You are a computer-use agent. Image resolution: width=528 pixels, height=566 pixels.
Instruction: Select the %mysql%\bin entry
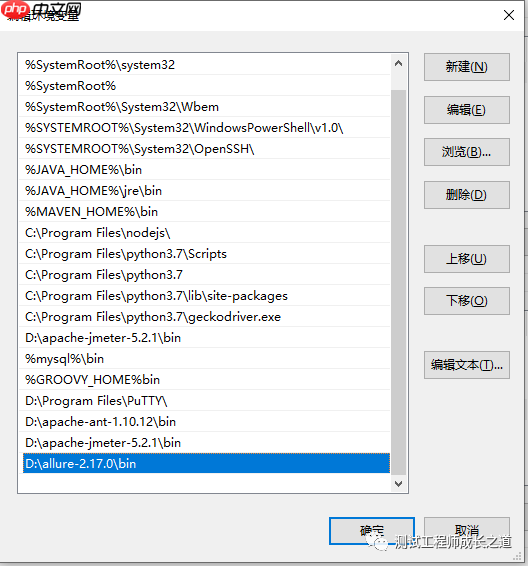204,358
